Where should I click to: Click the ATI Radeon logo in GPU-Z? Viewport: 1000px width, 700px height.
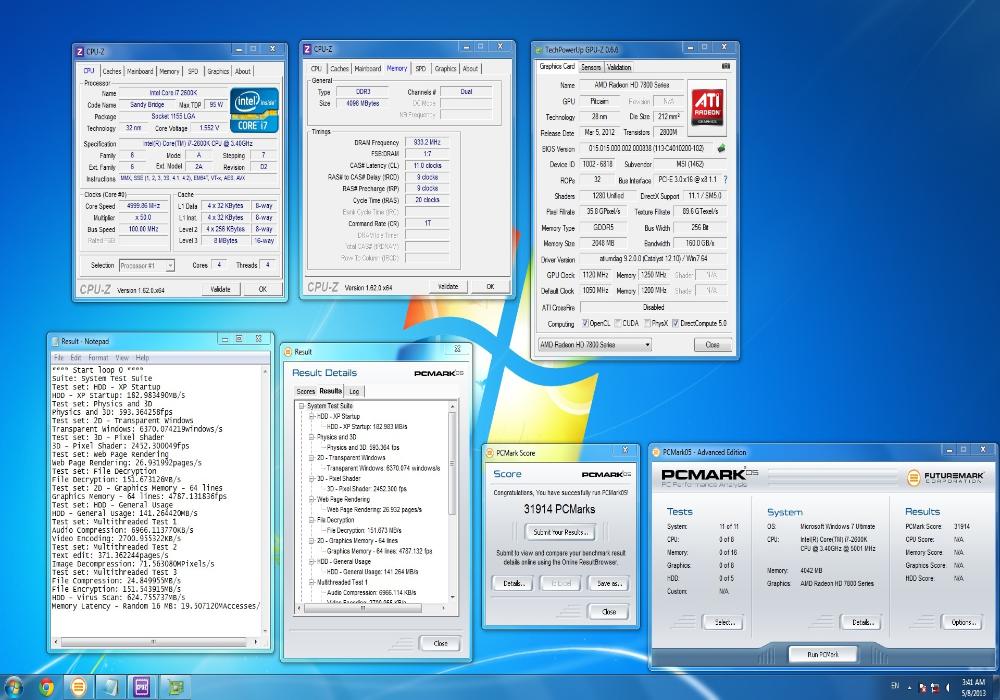(x=707, y=107)
